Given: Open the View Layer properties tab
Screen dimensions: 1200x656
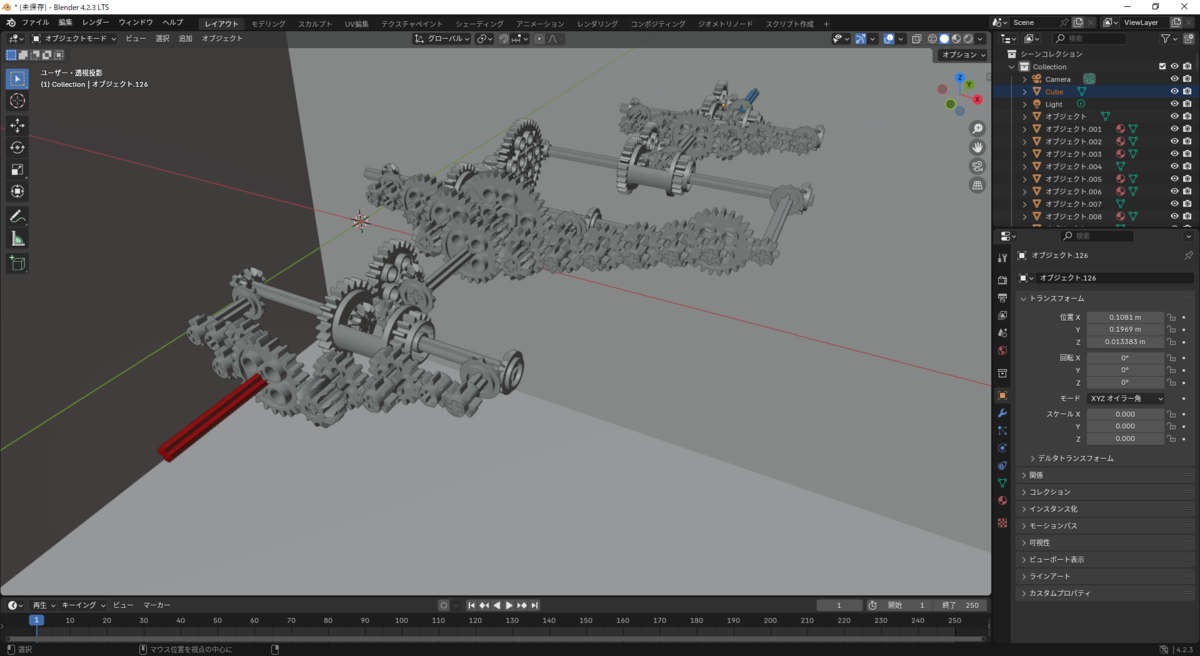Looking at the screenshot, I should (x=1002, y=316).
